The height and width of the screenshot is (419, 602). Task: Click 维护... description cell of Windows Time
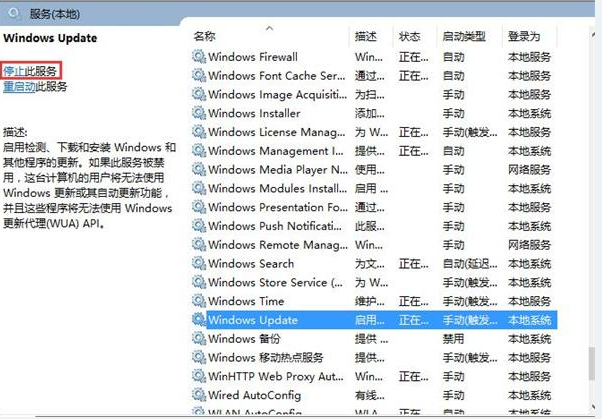(370, 301)
